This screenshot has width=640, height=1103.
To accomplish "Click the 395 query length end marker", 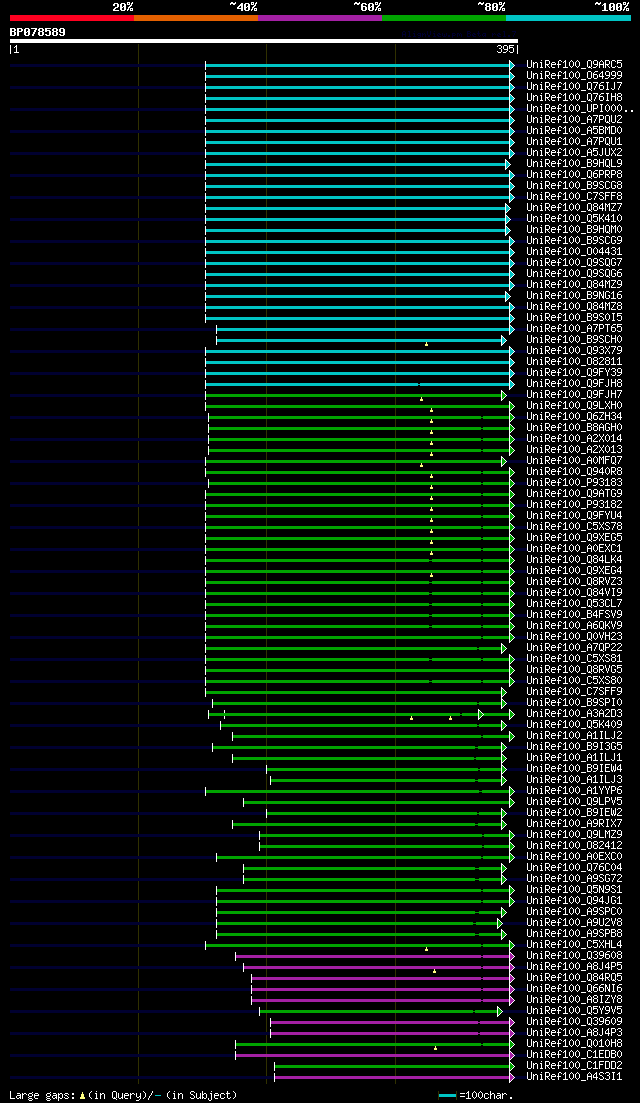I will coord(506,49).
